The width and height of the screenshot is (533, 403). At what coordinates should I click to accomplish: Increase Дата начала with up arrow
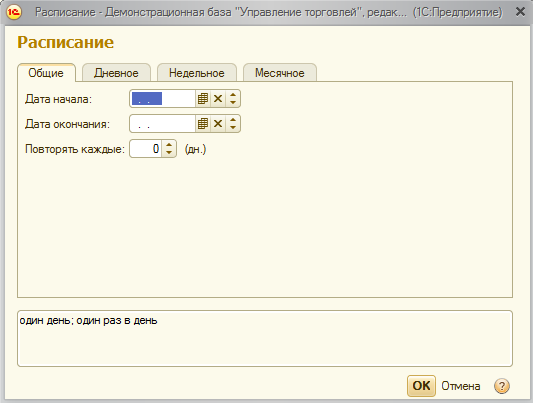click(233, 95)
